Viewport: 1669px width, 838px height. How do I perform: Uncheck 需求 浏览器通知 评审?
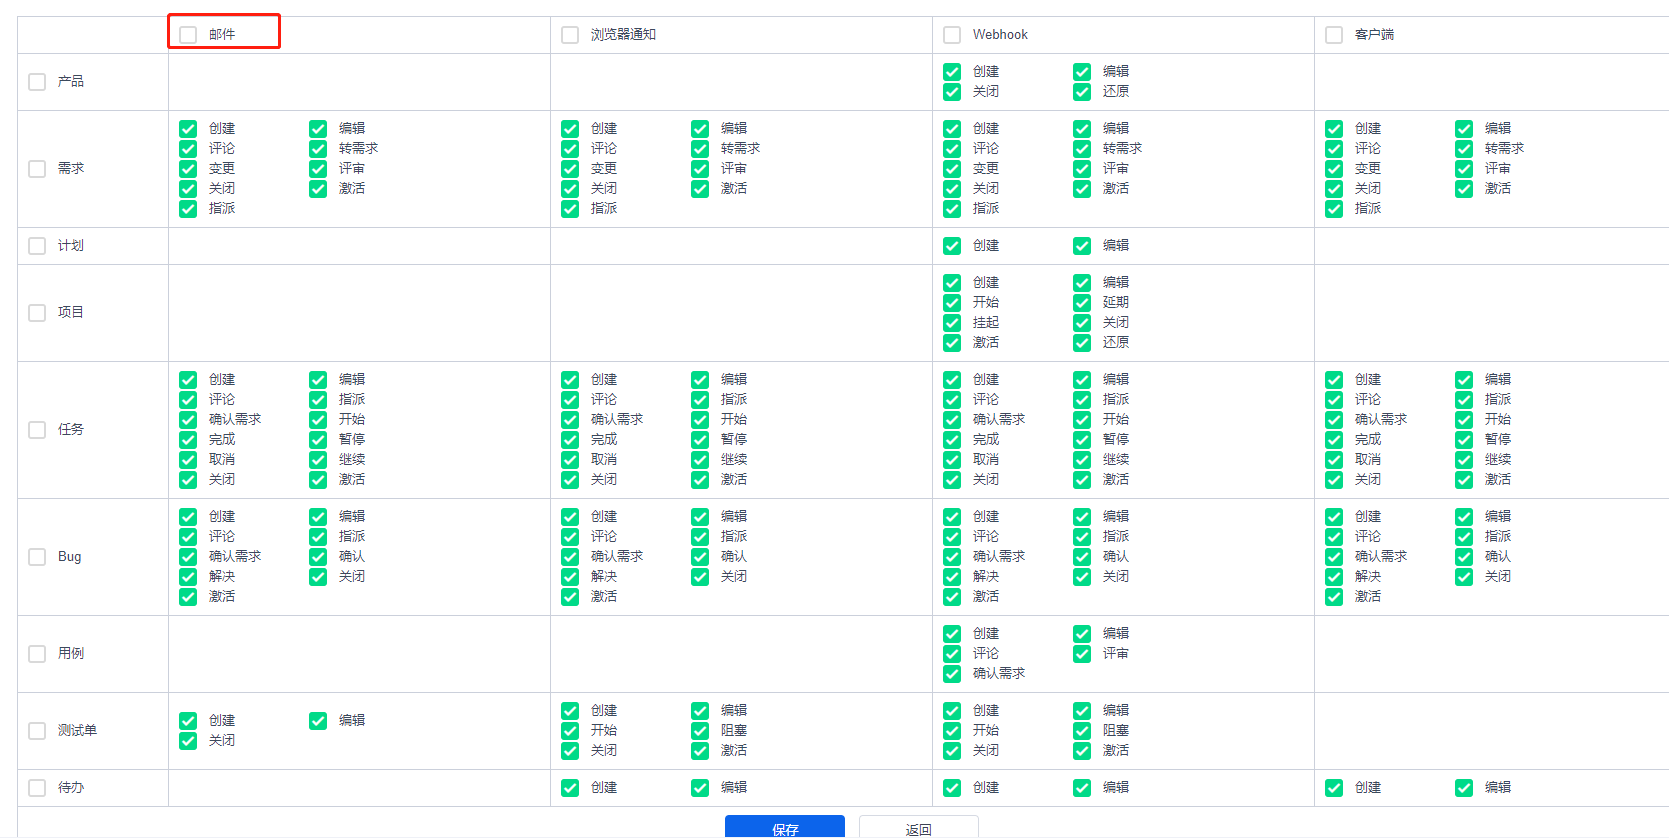click(700, 169)
